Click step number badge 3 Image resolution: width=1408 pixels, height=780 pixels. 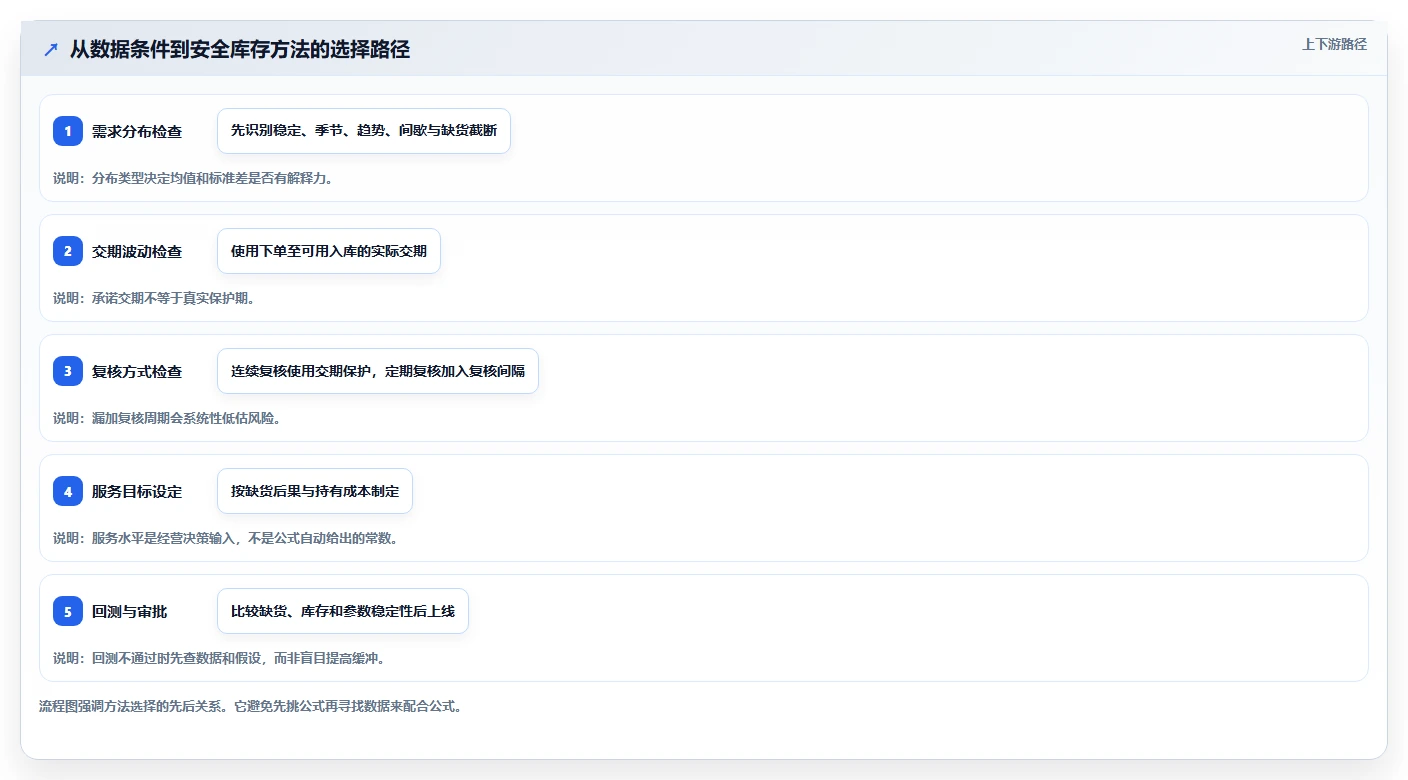point(68,371)
